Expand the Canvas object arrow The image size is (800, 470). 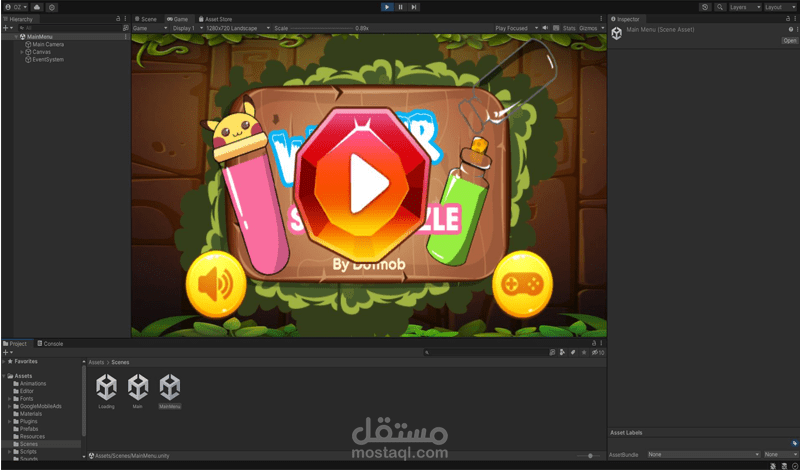coord(21,52)
